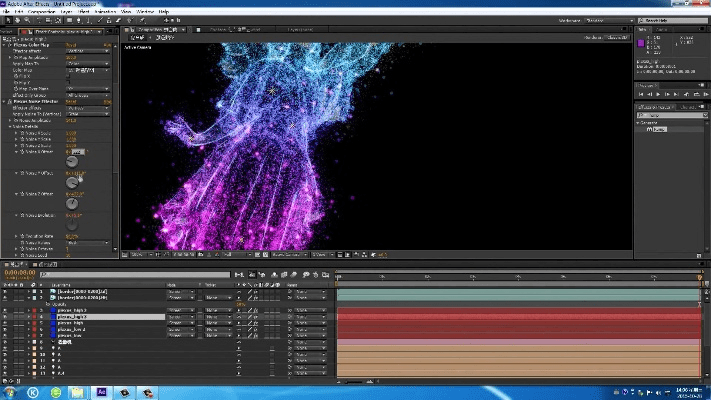Click the Windows Start button
This screenshot has width=711, height=400.
tap(10, 392)
